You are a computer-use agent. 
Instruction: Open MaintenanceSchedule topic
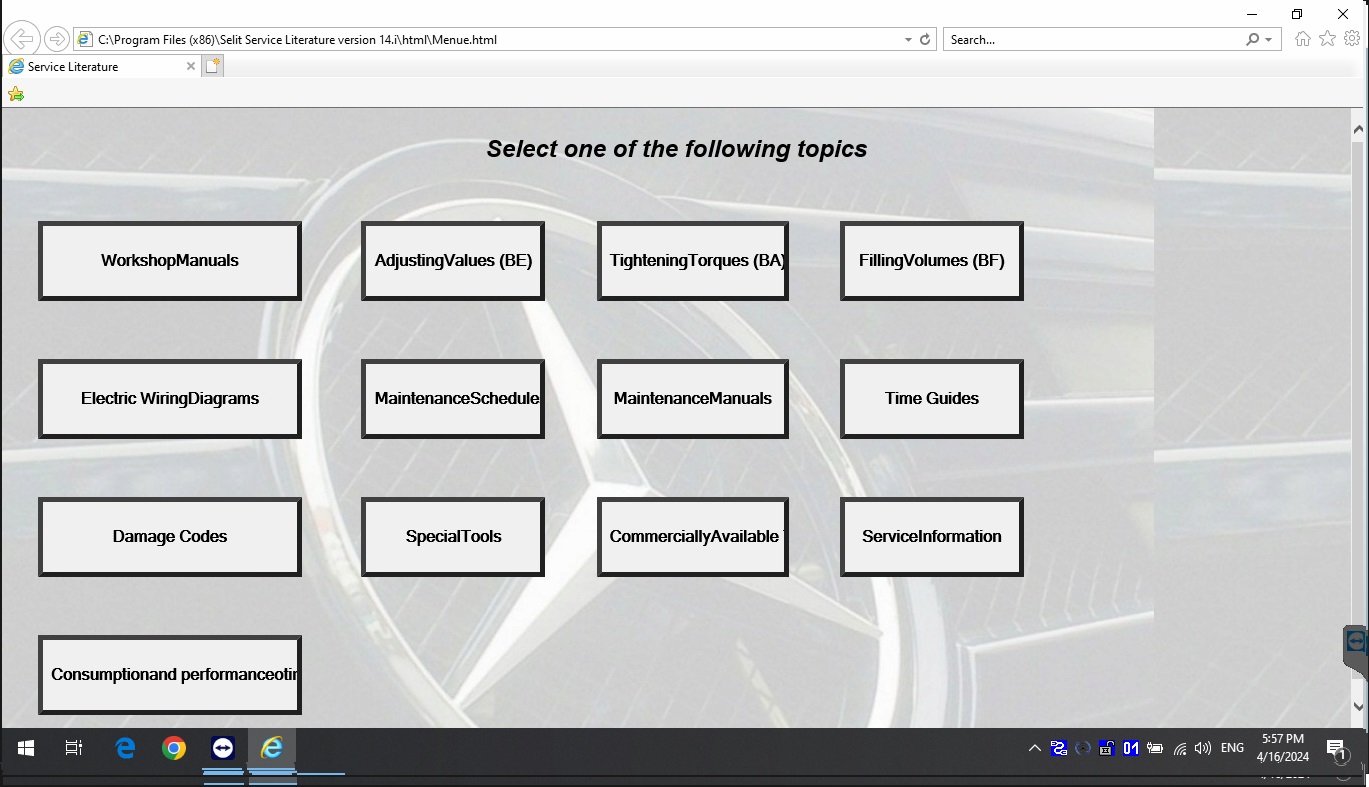(453, 399)
